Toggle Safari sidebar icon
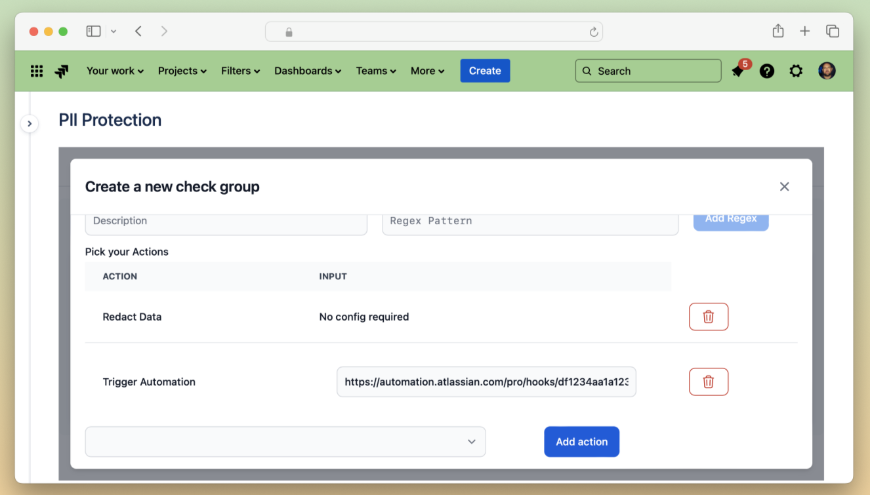Image resolution: width=870 pixels, height=495 pixels. point(93,31)
